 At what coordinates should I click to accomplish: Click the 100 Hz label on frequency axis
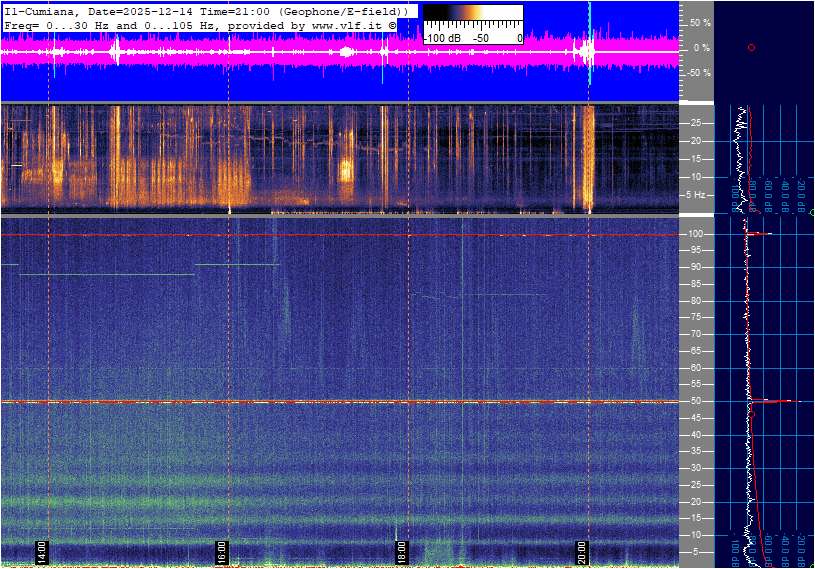[x=696, y=234]
